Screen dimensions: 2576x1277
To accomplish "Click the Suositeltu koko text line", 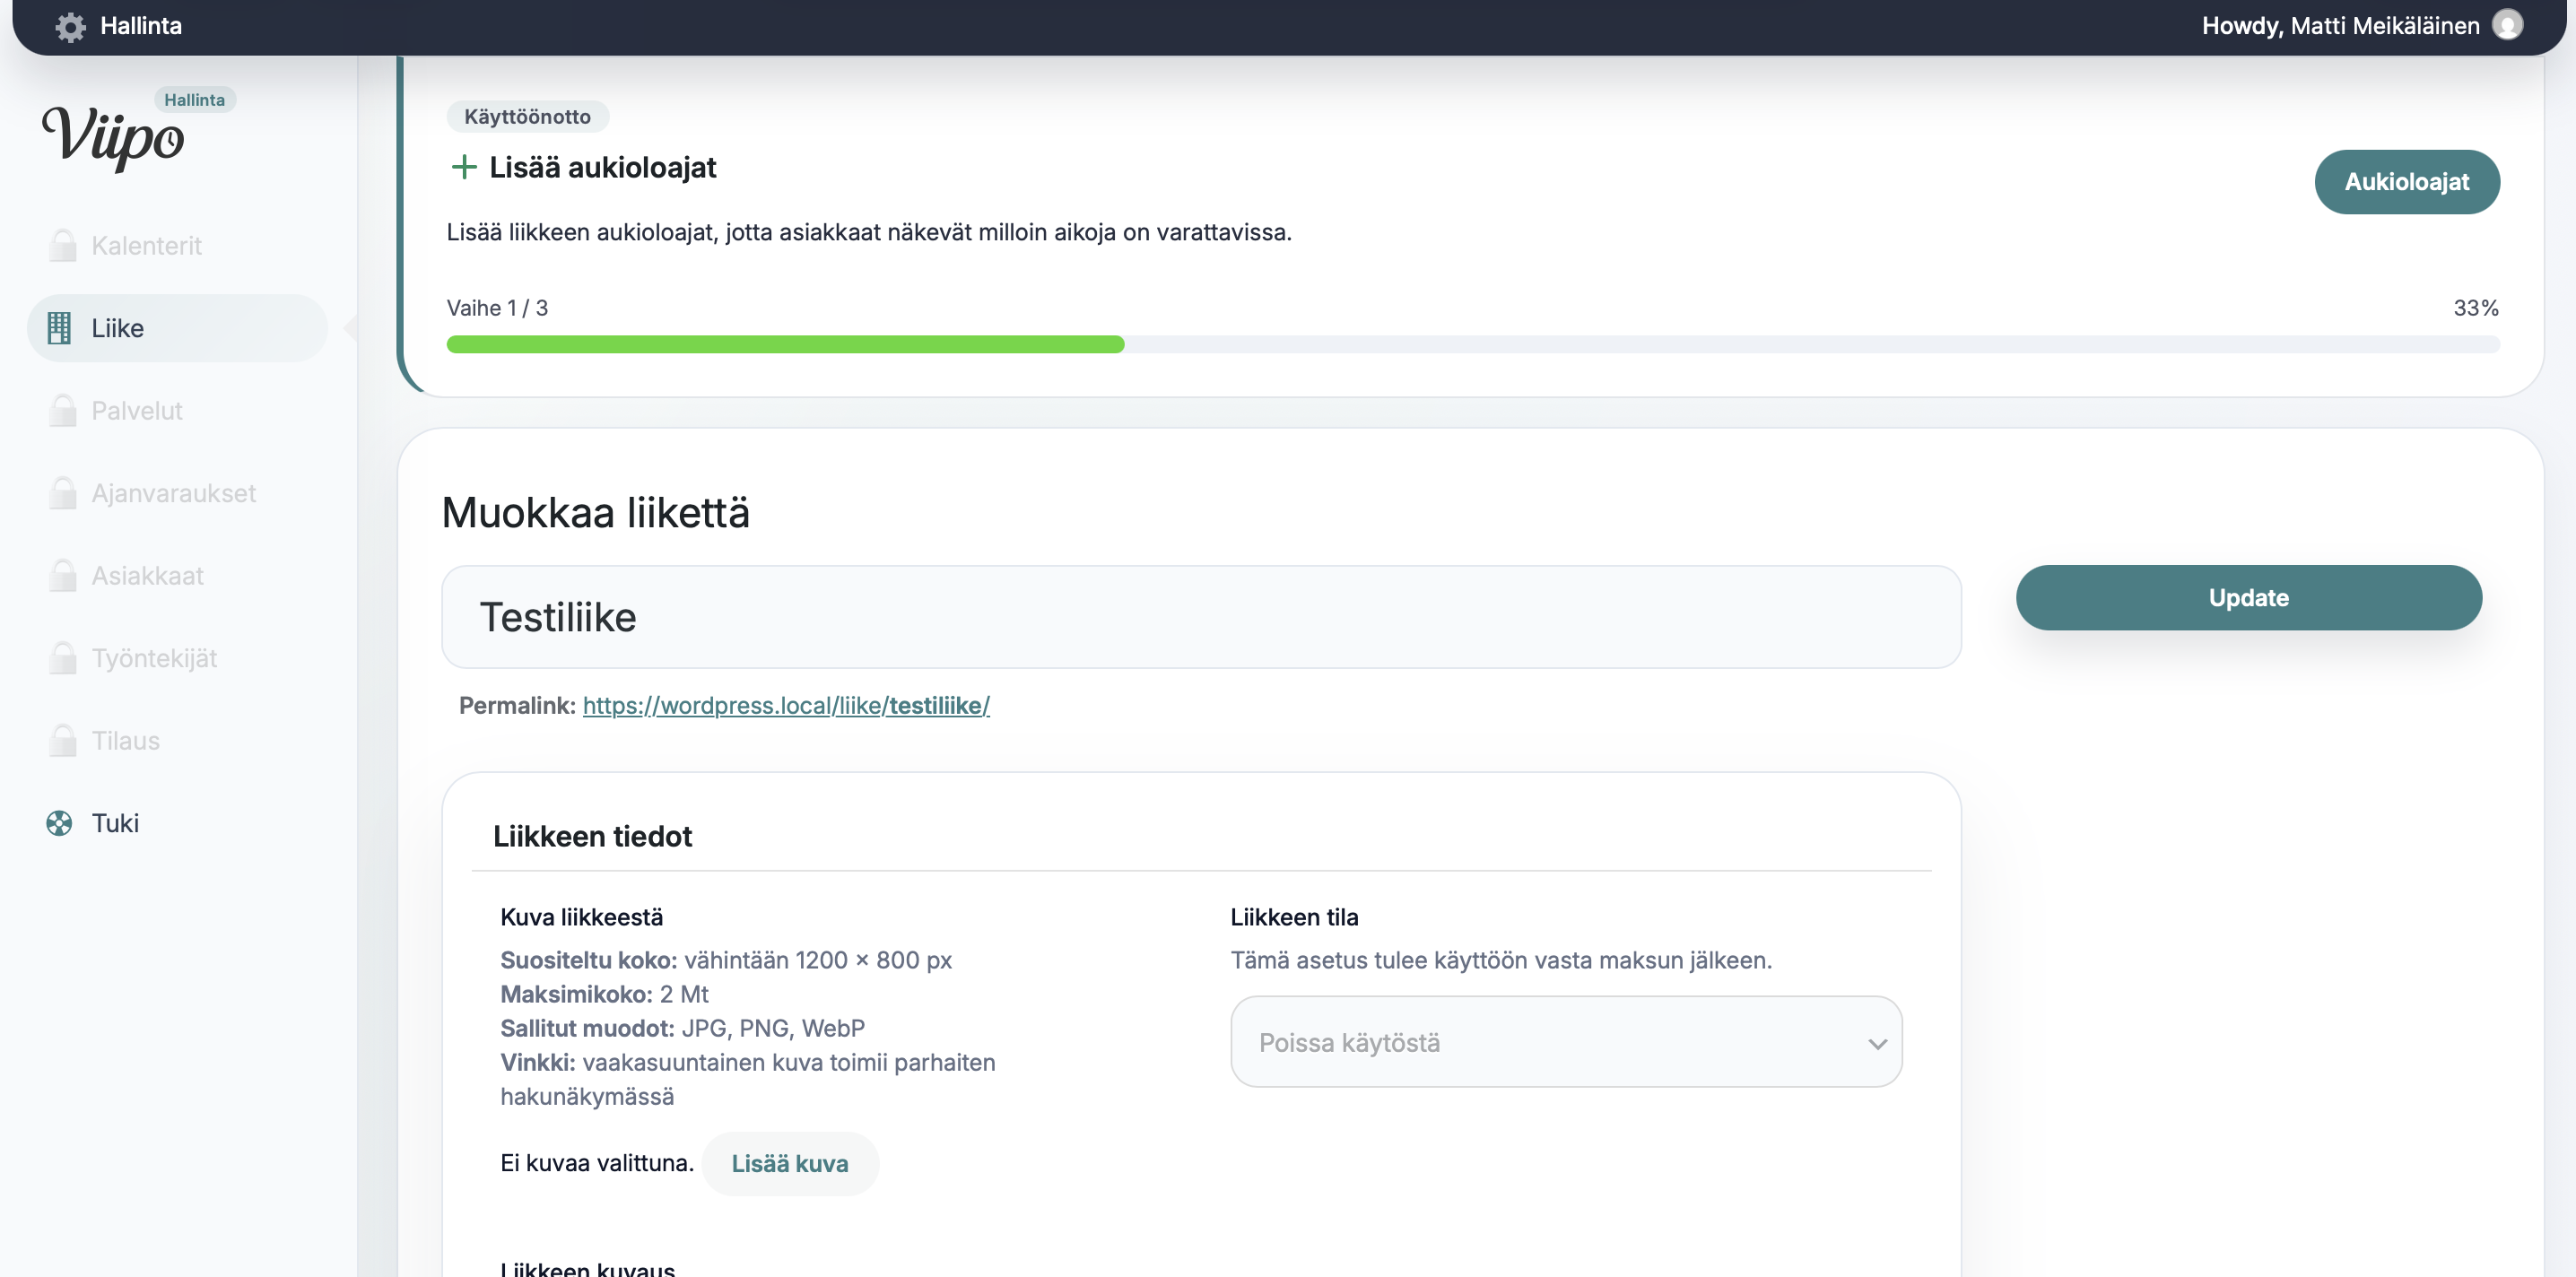I will [726, 960].
